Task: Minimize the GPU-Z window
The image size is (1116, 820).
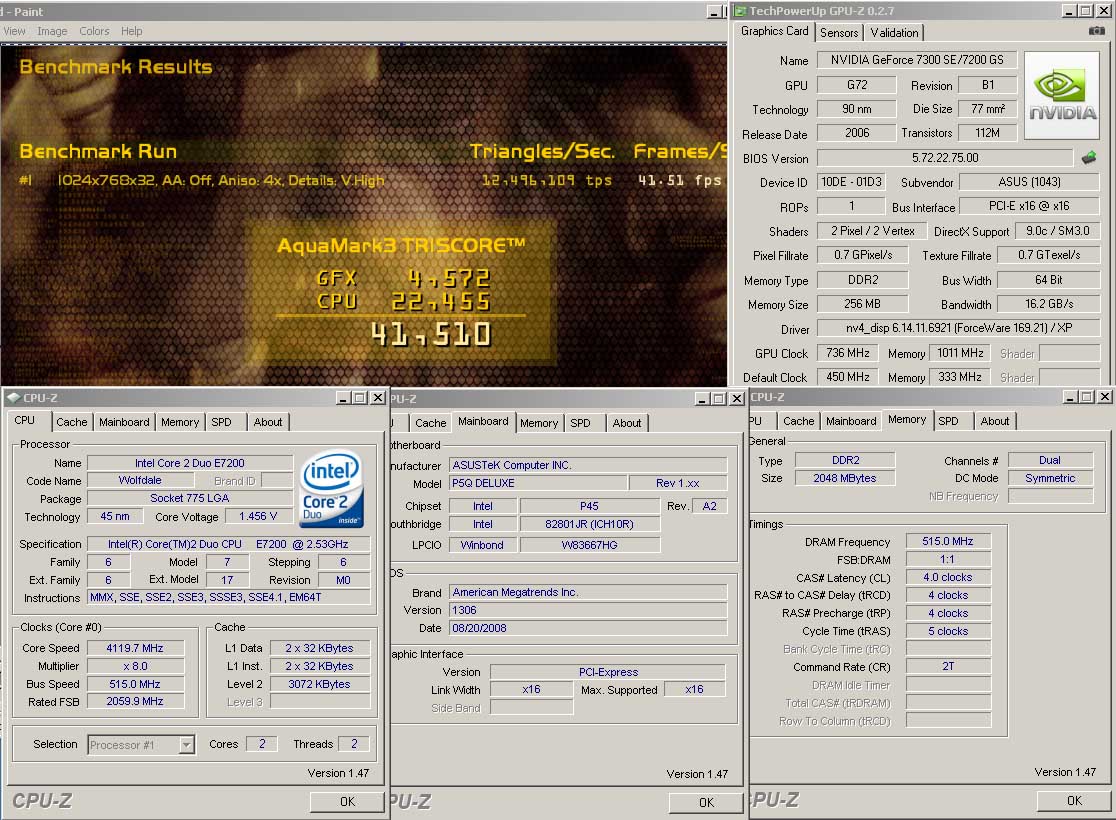Action: [x=1069, y=11]
